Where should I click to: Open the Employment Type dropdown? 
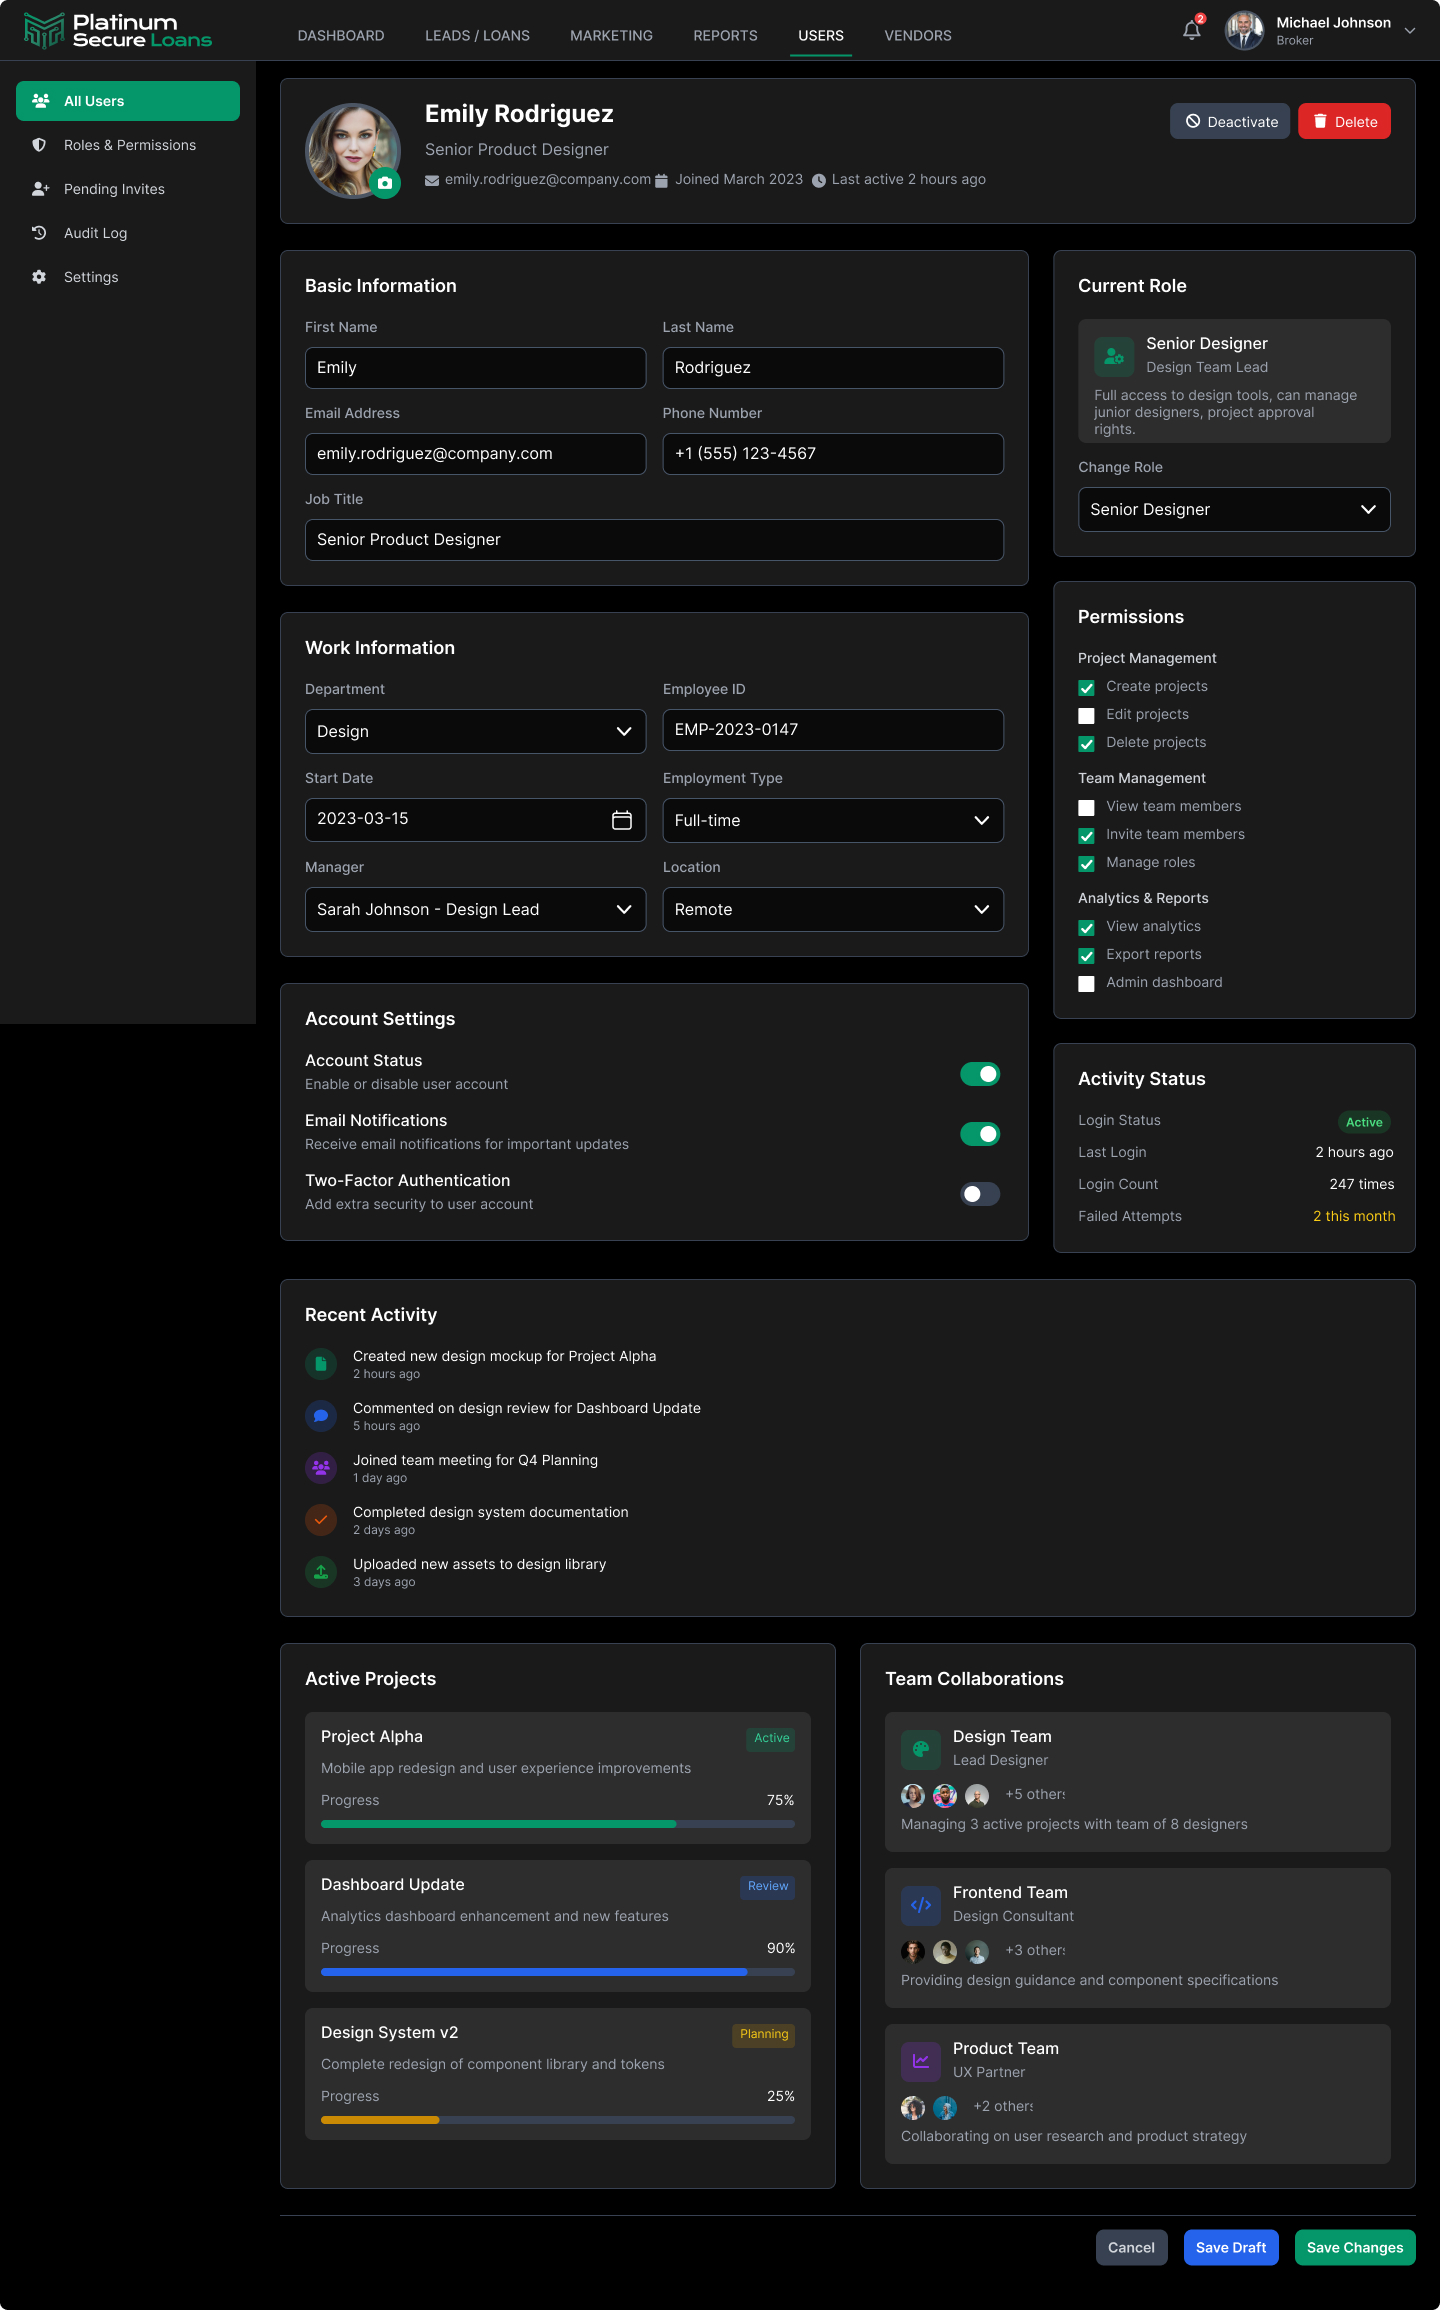pyautogui.click(x=833, y=820)
